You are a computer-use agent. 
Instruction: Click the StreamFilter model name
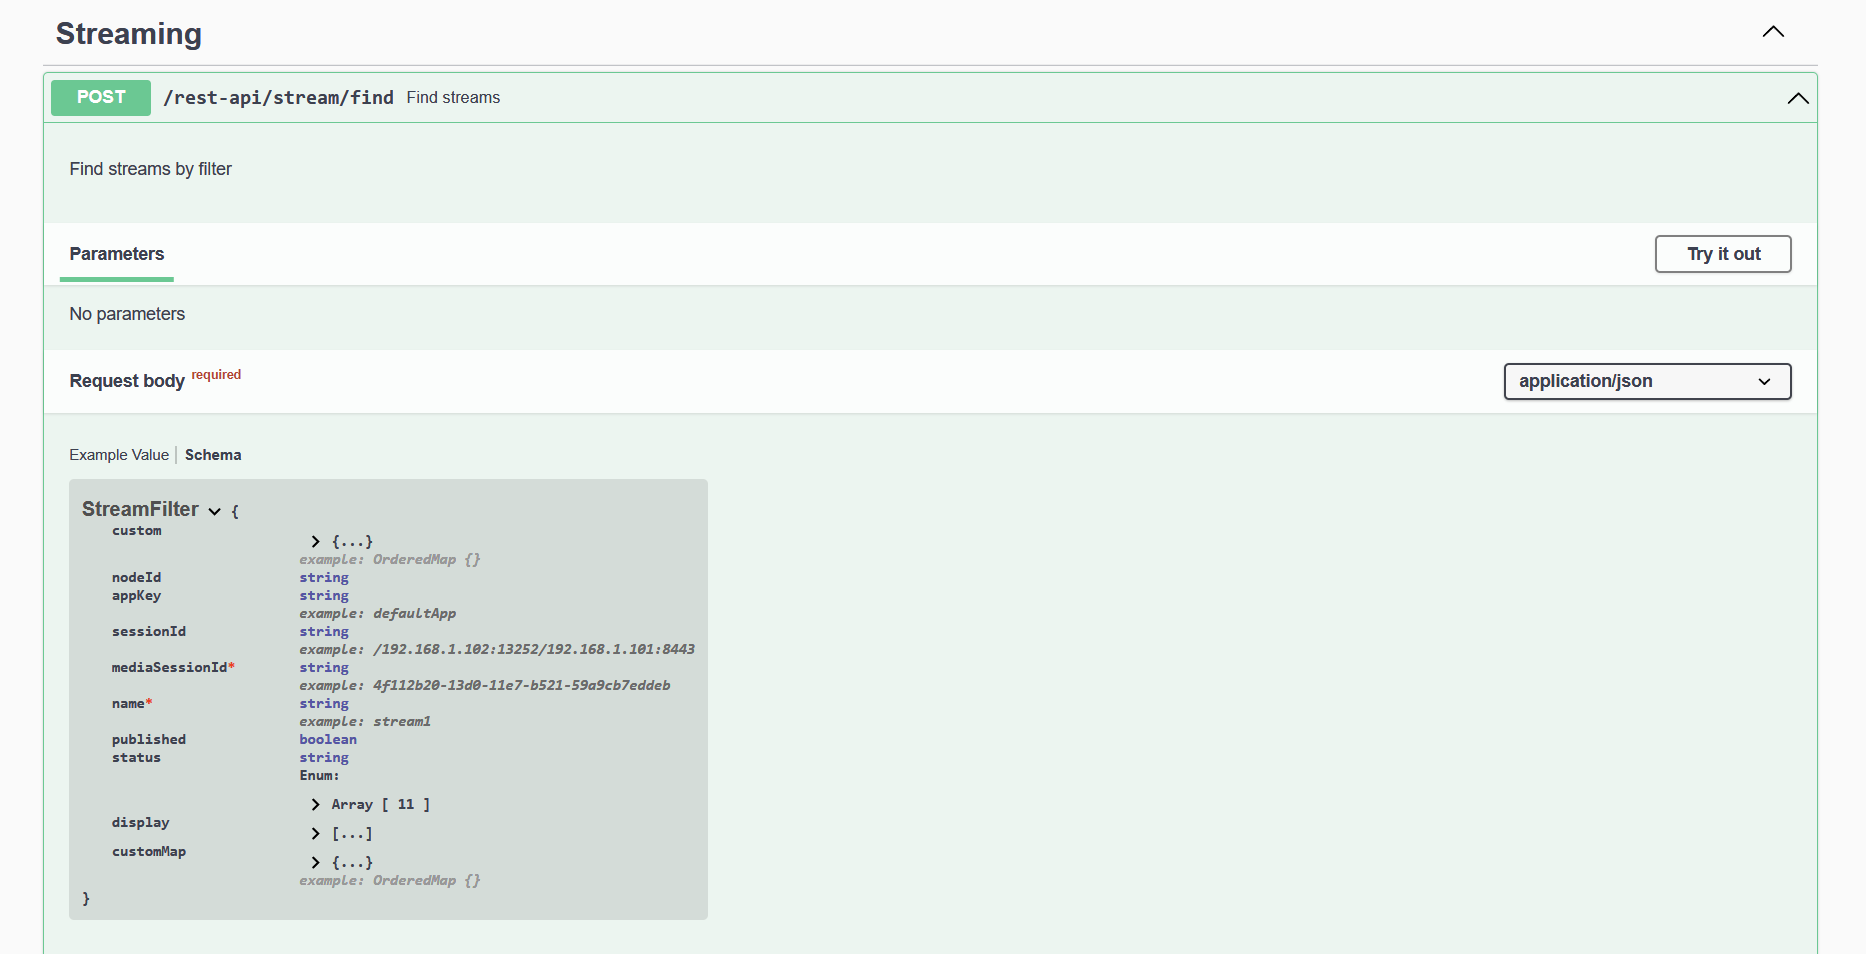coord(140,509)
